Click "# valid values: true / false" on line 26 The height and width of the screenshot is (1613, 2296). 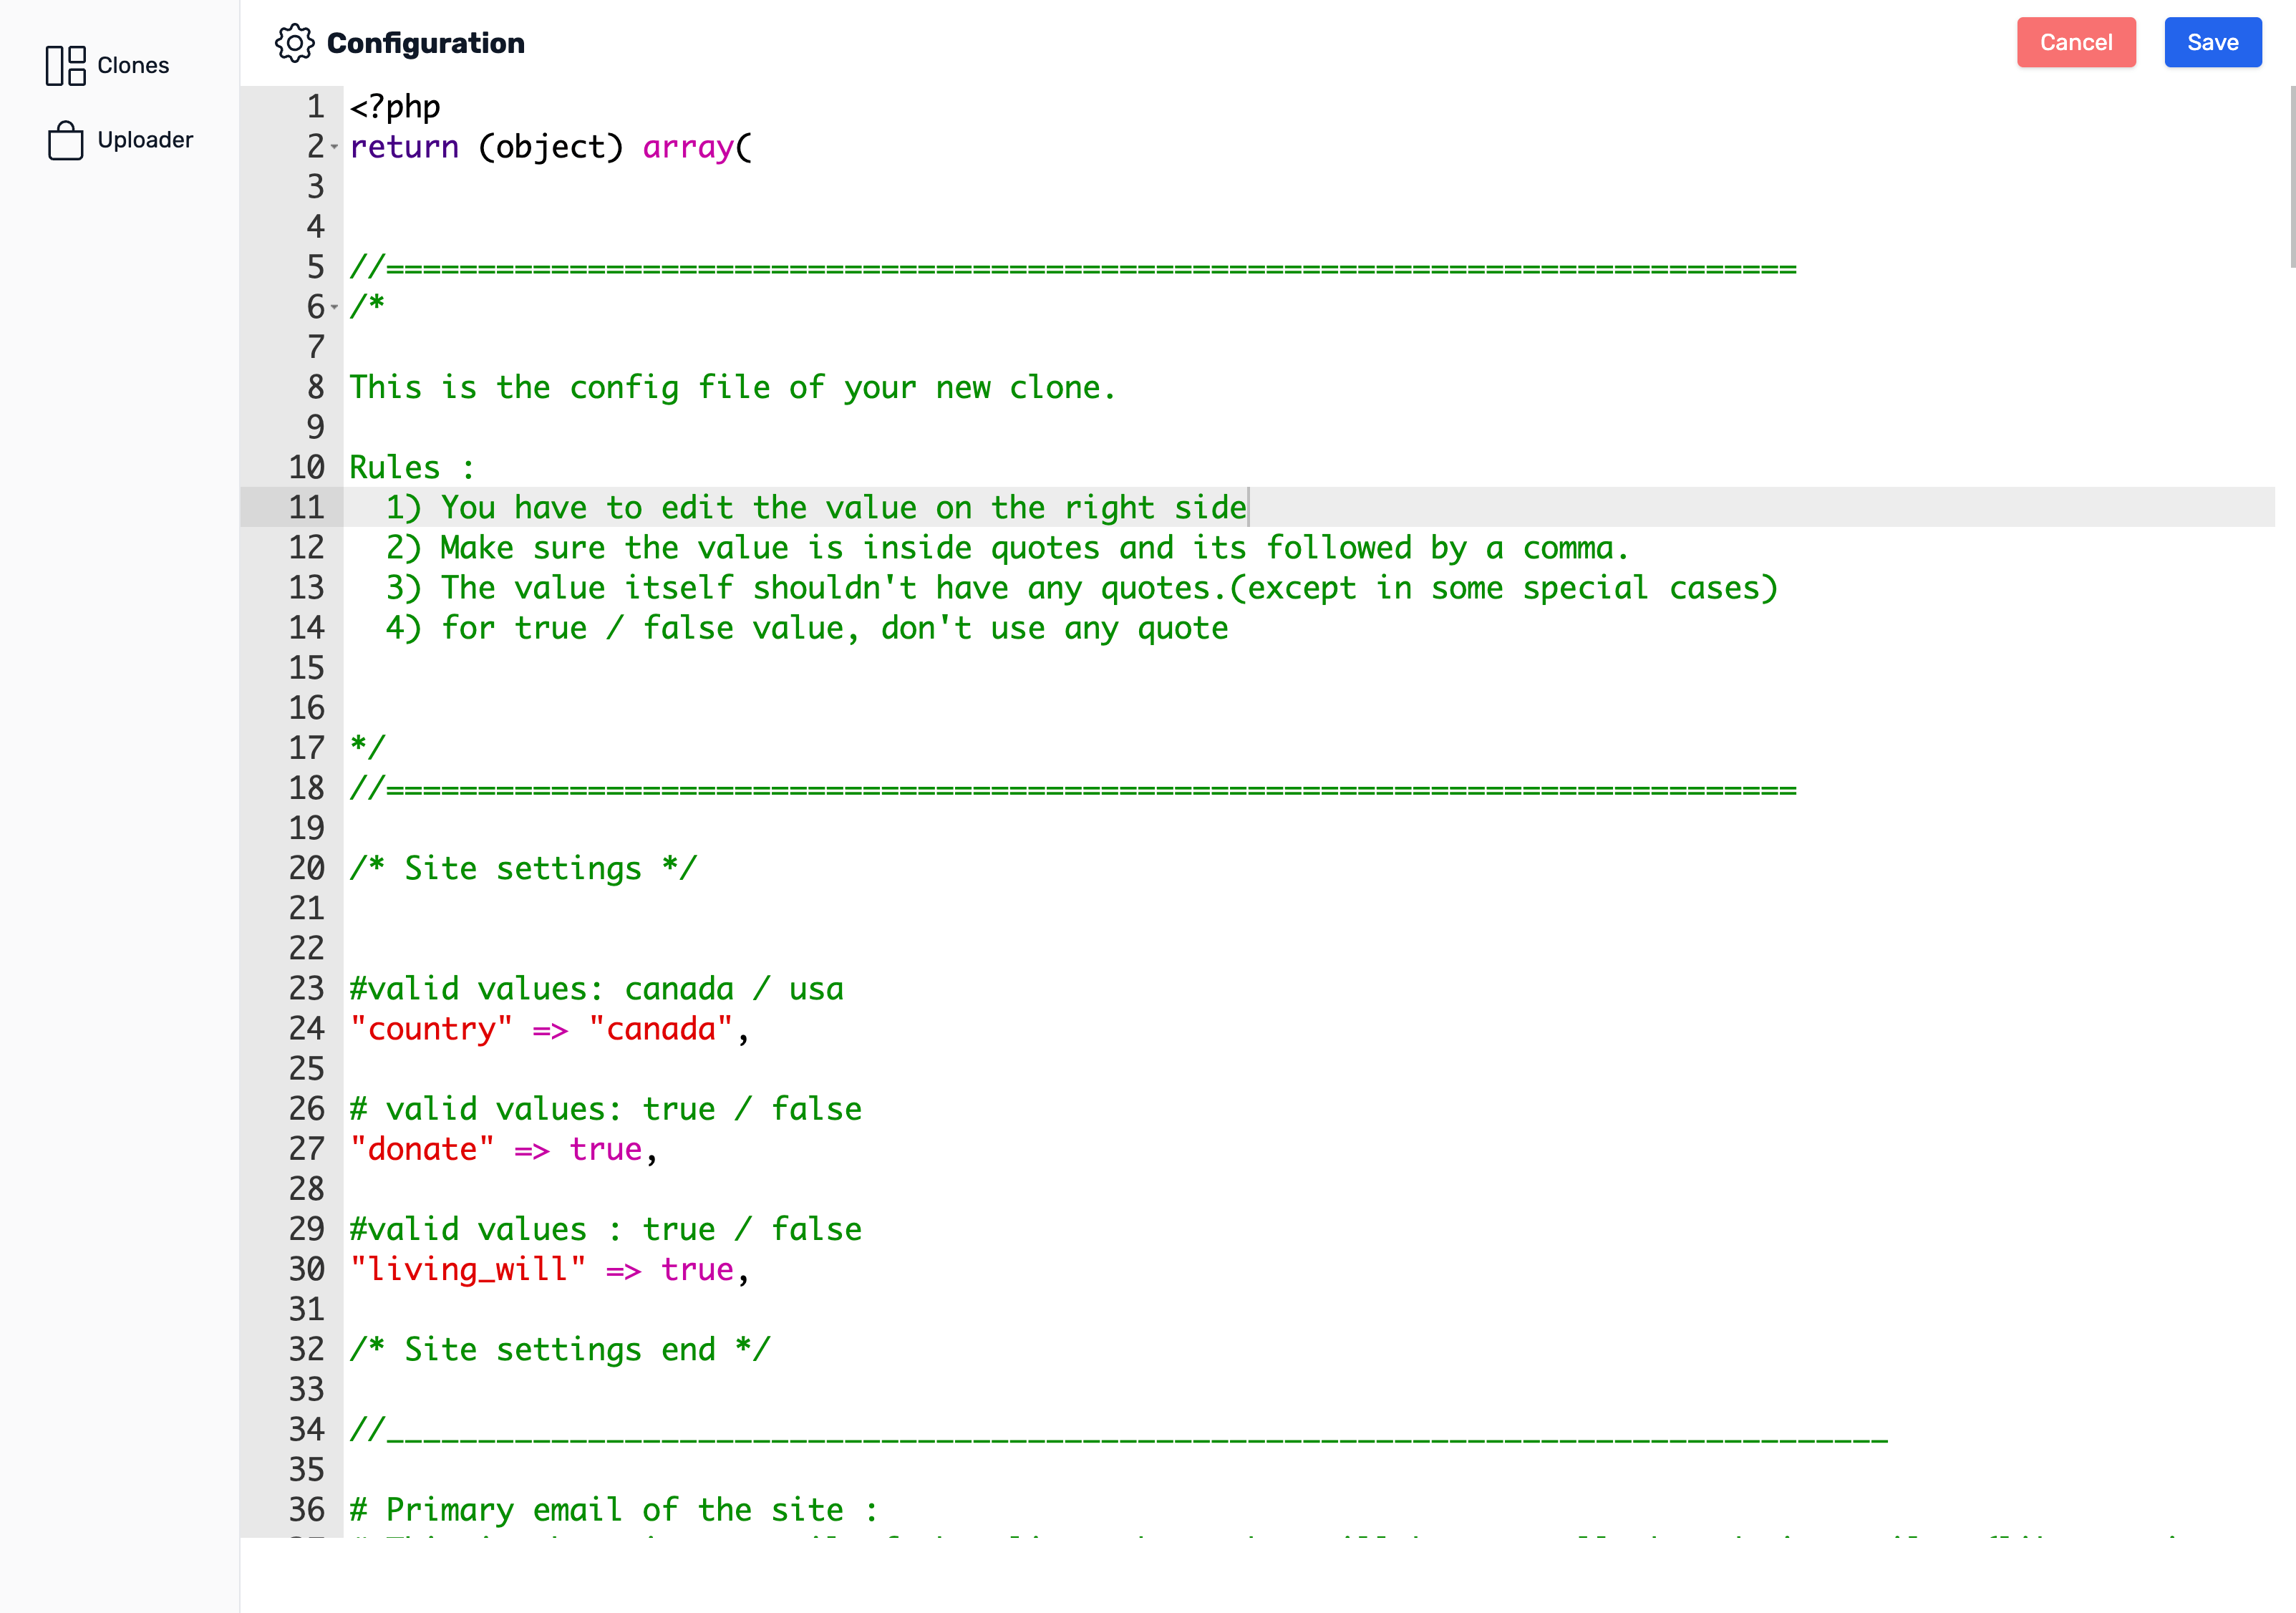(x=605, y=1108)
